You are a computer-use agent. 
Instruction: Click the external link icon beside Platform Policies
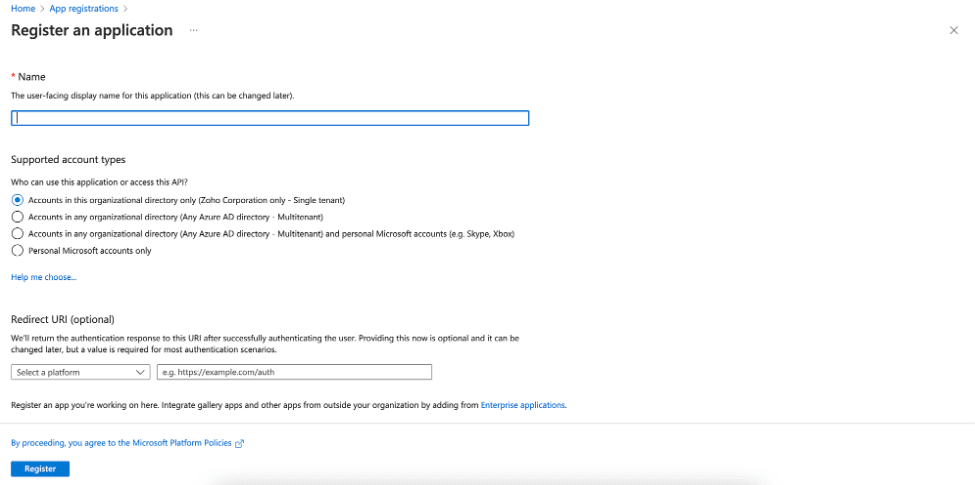[240, 443]
